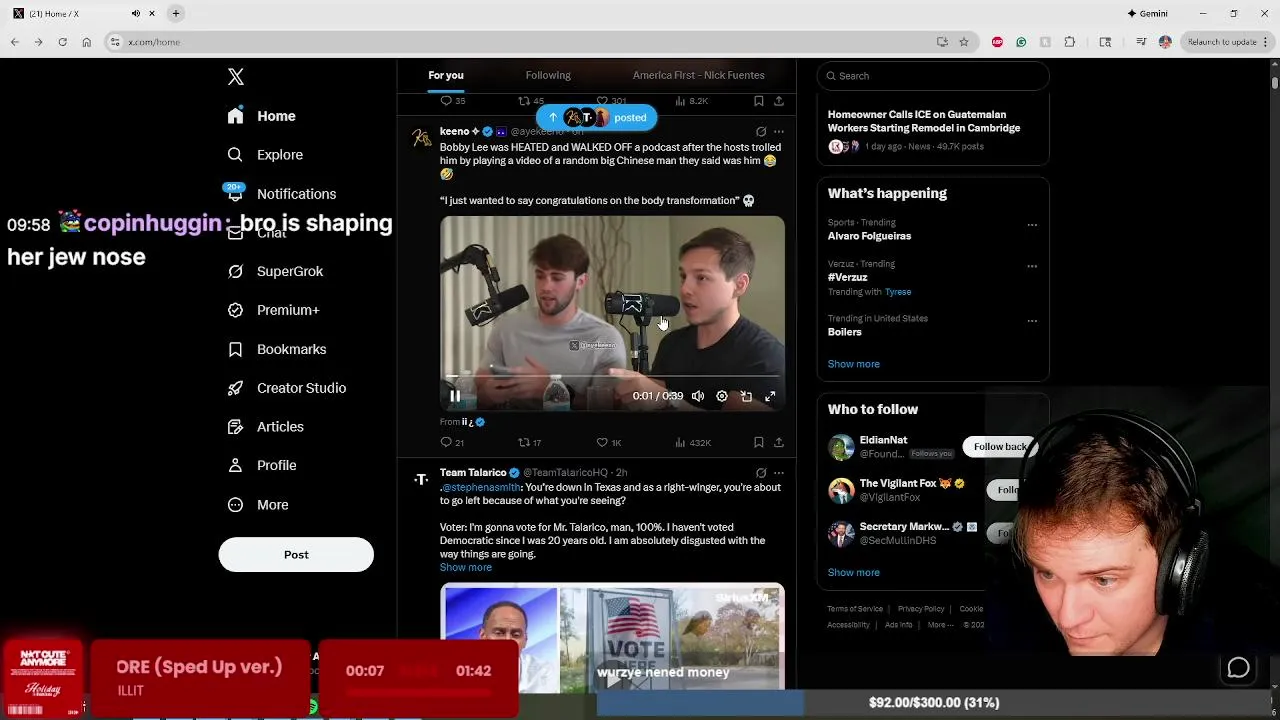
Task: Open SuperGrok from the sidebar
Action: coord(275,271)
